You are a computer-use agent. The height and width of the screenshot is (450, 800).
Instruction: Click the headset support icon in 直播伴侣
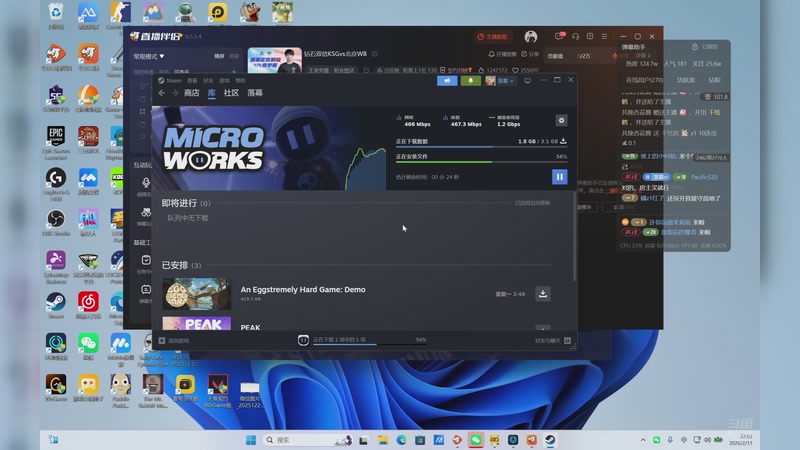[x=576, y=36]
